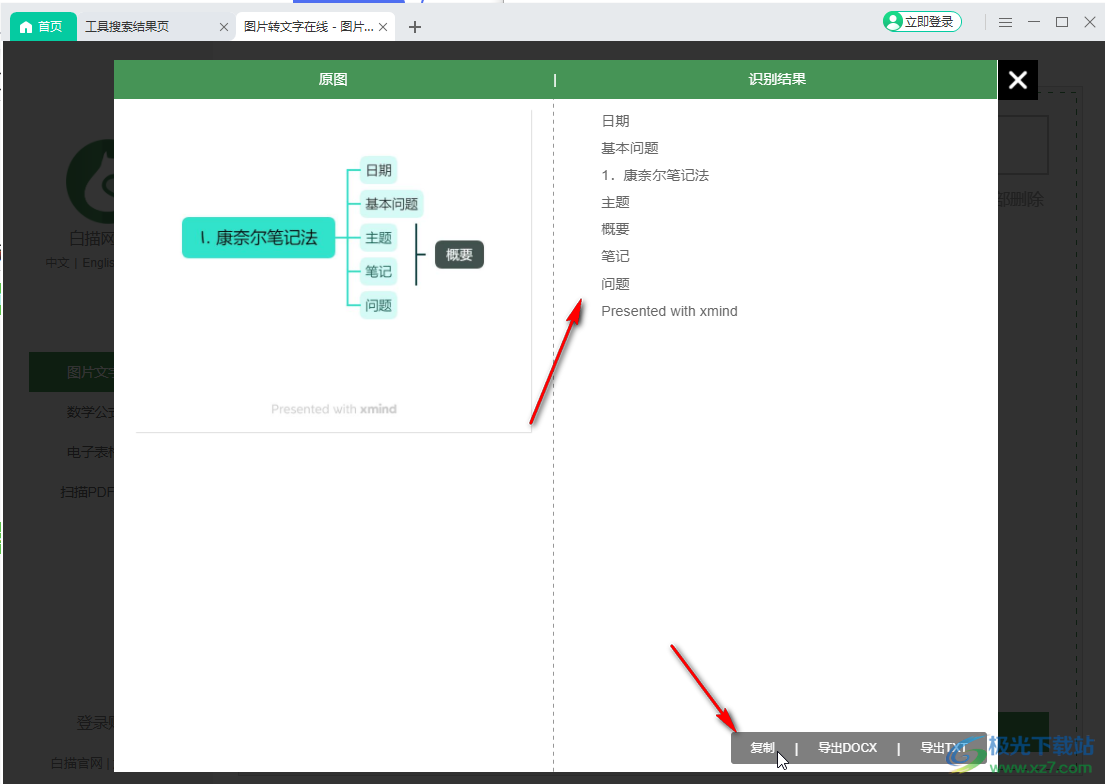
Task: Close the recognition result popup with X
Action: [1017, 80]
